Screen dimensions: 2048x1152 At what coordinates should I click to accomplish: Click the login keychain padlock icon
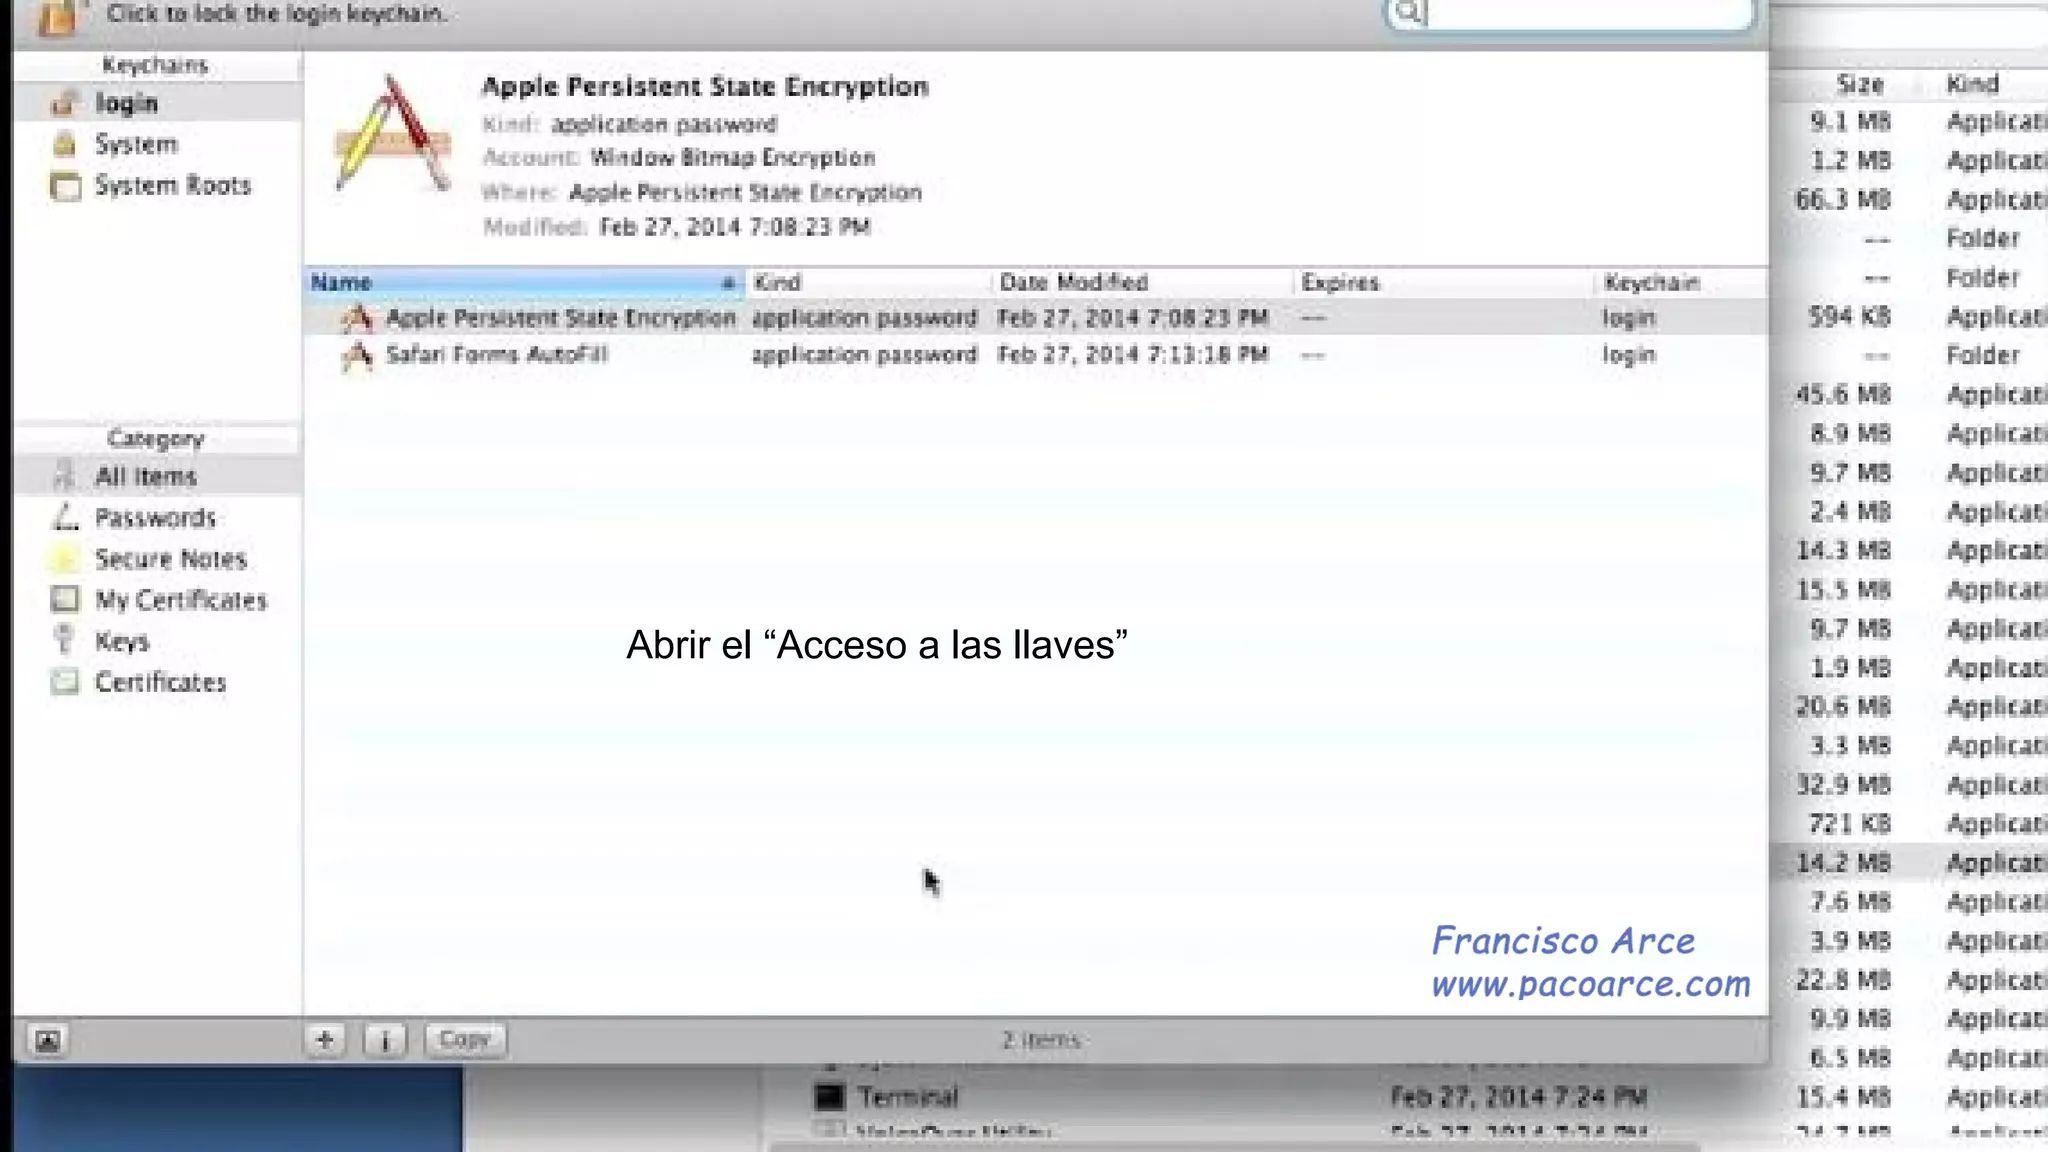[x=65, y=103]
